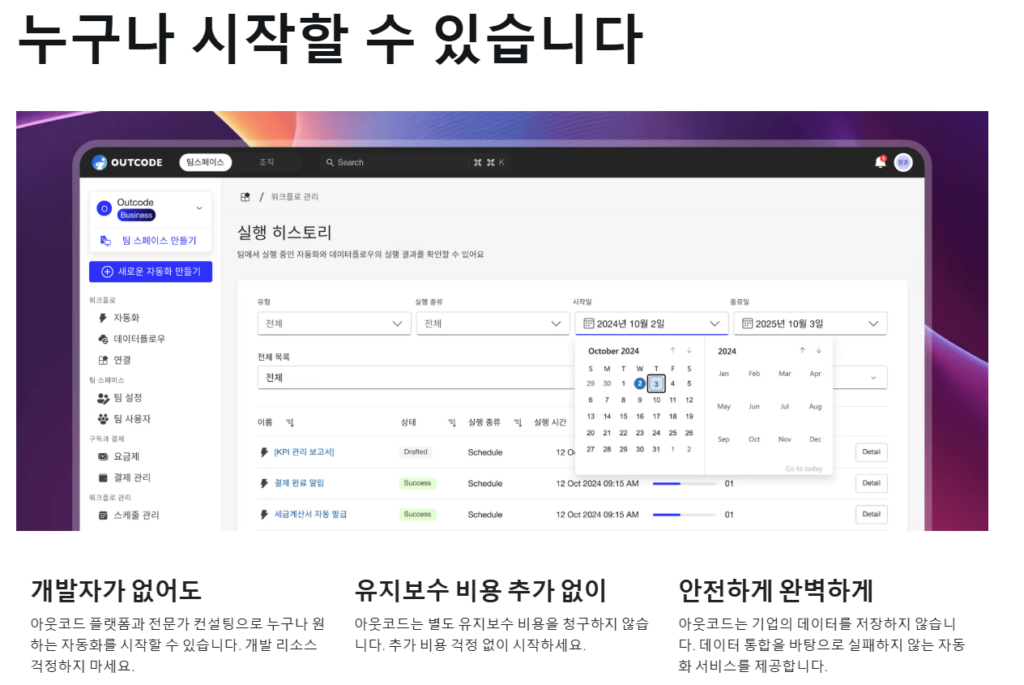The image size is (1024, 685).
Task: Click the 팀 설정 sidebar icon
Action: coord(103,398)
